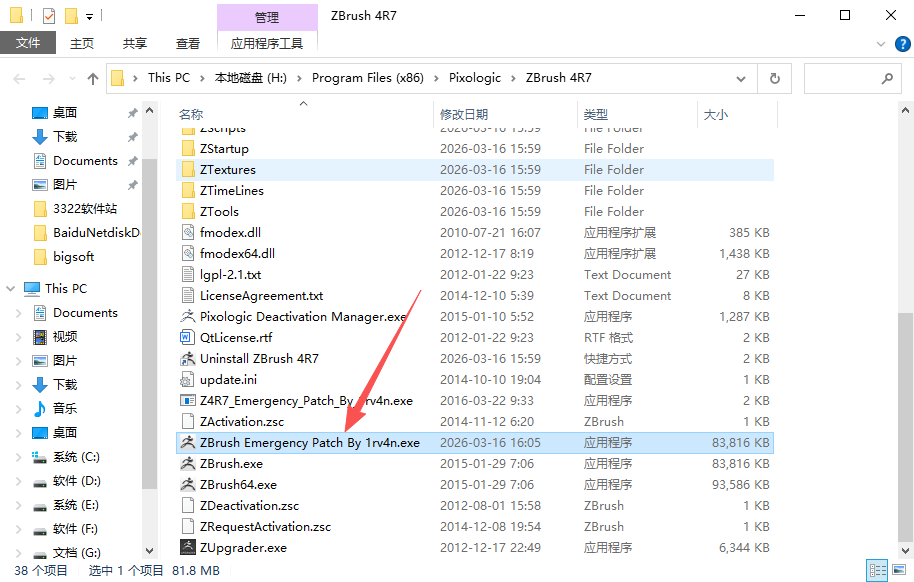Screen dimensions: 914x582
Task: Switch to the large icons view layout
Action: 900,570
